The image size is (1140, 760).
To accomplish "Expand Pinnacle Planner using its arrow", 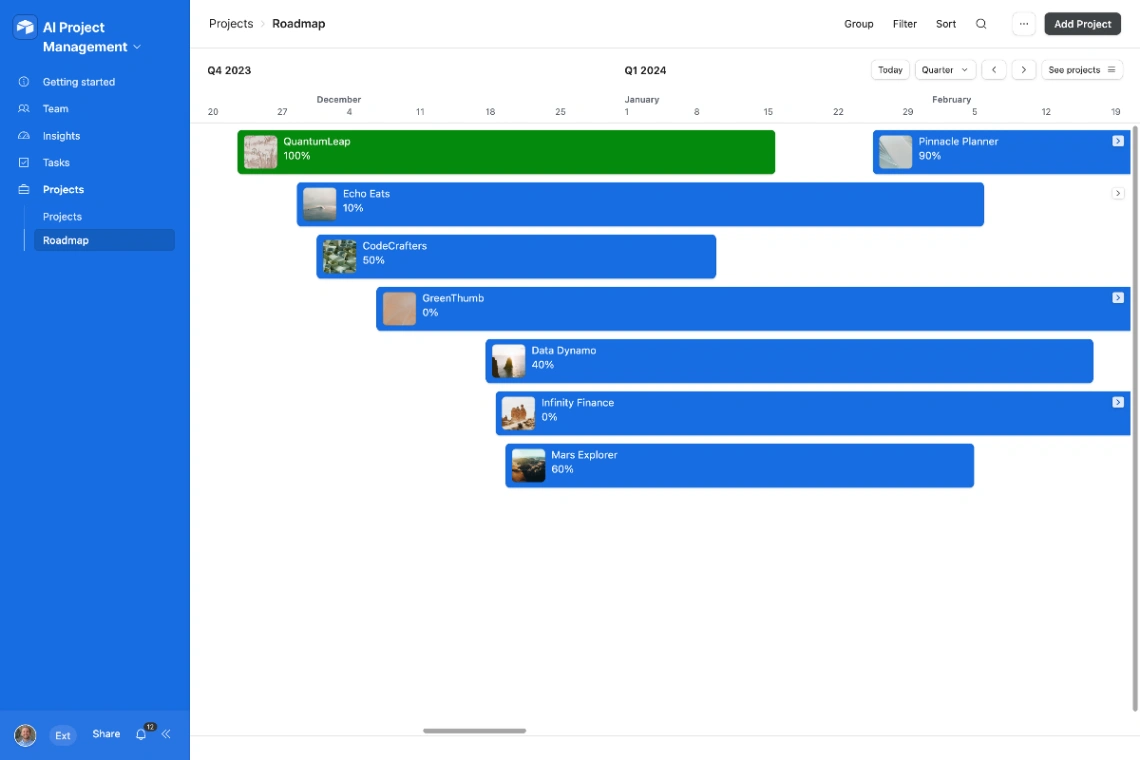I will [x=1117, y=141].
